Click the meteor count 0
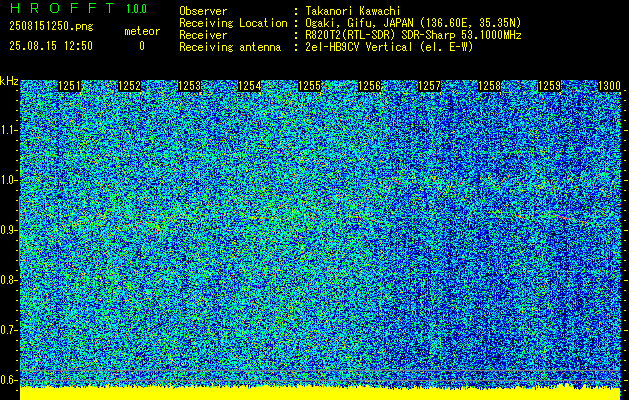Screen dimensions: 629x400 [142, 46]
